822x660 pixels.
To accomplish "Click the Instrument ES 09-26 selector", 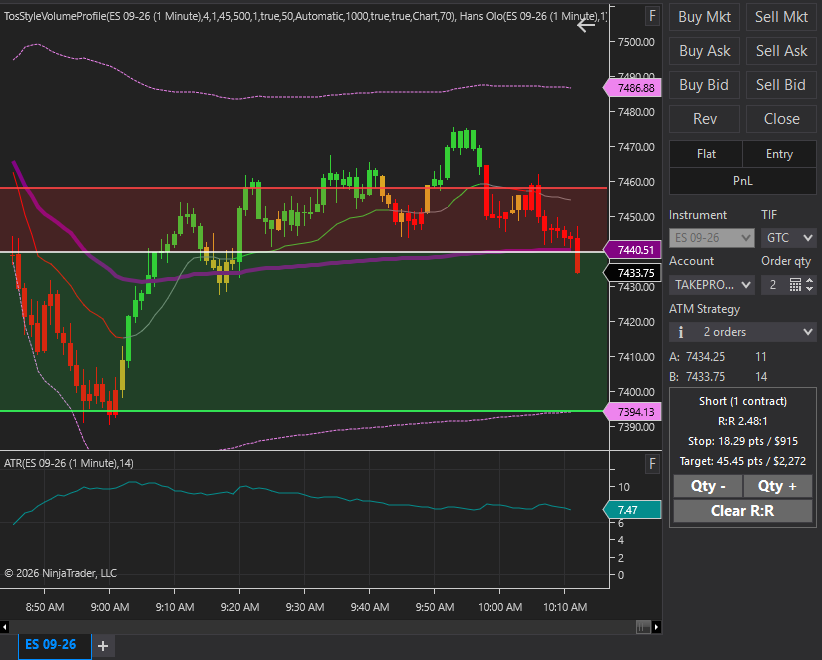I will coord(711,238).
